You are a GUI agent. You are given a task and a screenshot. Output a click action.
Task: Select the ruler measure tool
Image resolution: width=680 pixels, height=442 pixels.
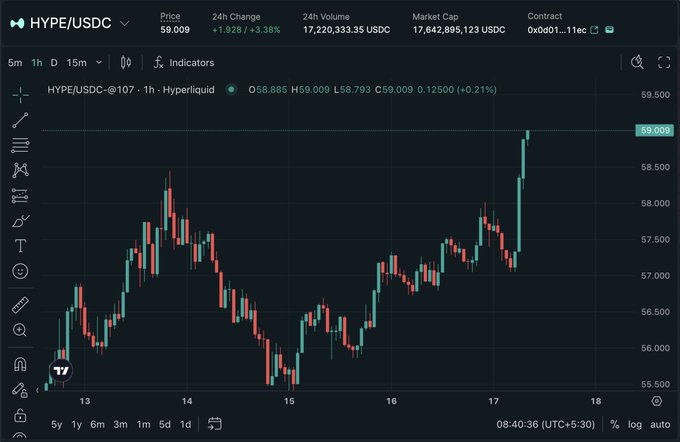click(x=20, y=305)
